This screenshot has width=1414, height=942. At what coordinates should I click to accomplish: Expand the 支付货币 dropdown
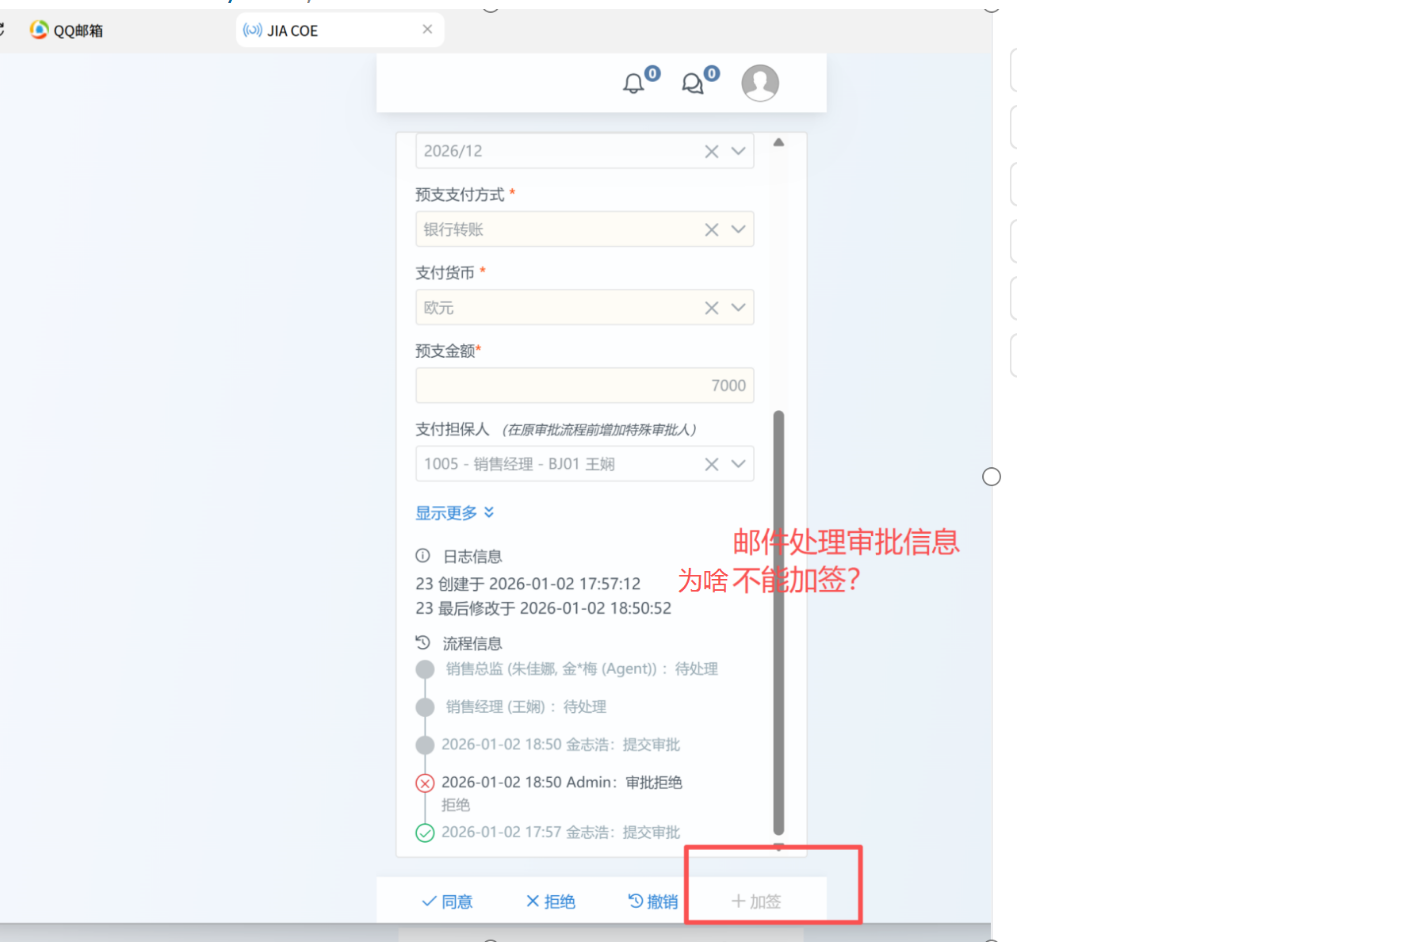click(738, 308)
